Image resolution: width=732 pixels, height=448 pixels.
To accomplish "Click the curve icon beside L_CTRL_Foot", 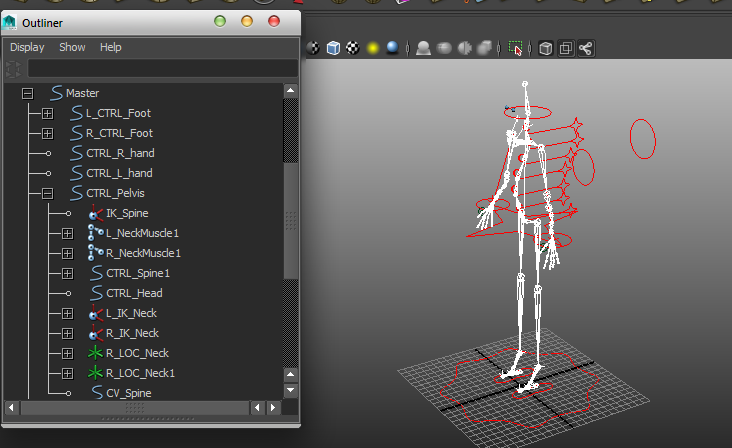I will pyautogui.click(x=77, y=113).
